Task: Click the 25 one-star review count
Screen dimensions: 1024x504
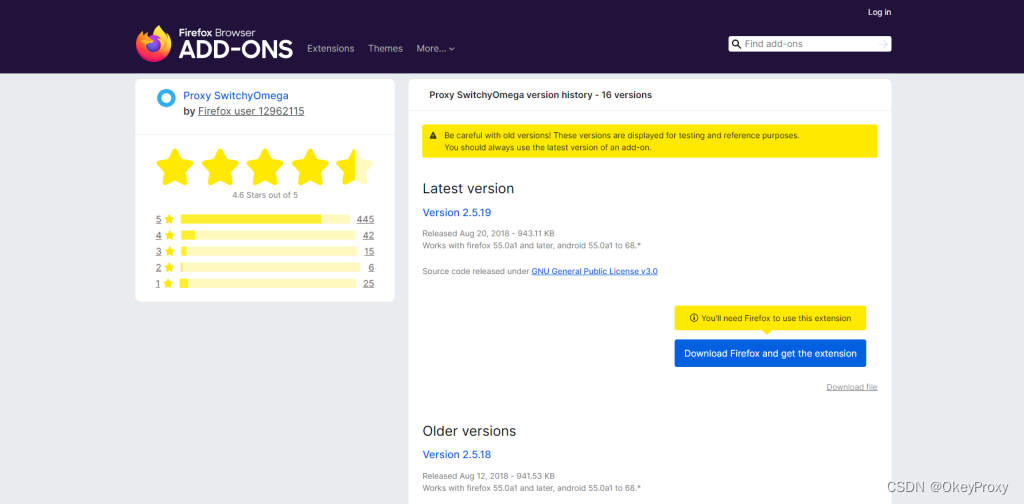Action: 368,283
